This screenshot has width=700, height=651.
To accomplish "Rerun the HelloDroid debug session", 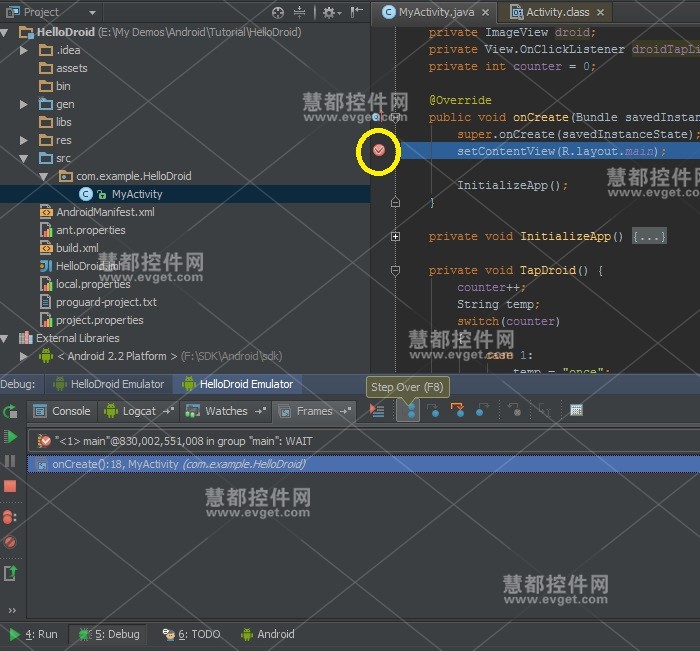I will (x=10, y=411).
